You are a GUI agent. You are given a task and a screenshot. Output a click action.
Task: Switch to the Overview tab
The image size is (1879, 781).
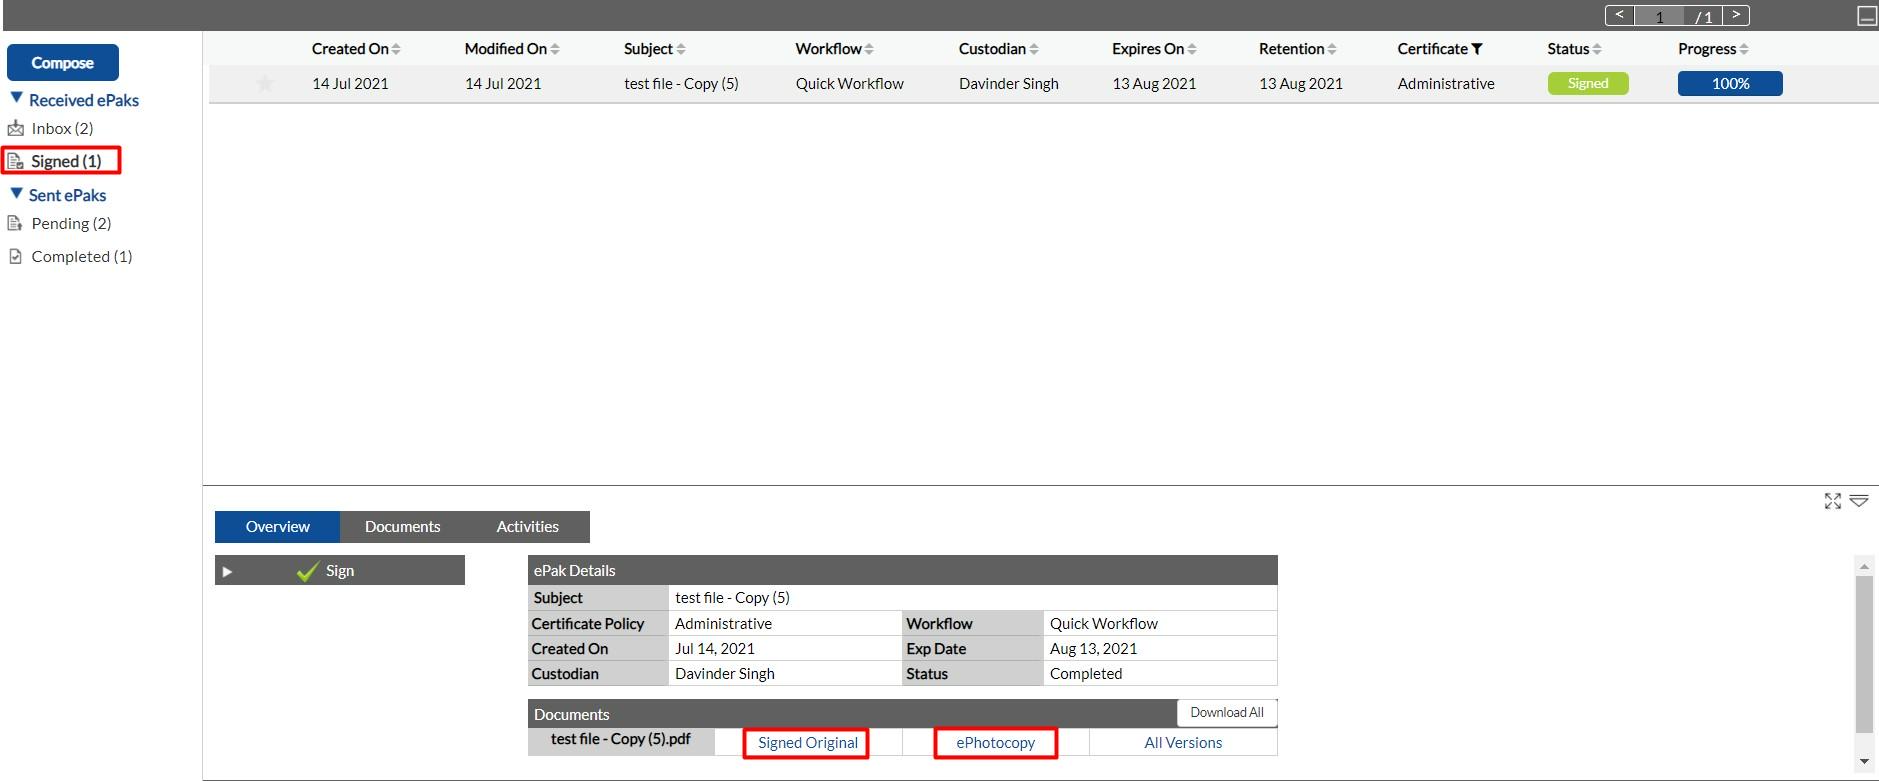tap(277, 527)
